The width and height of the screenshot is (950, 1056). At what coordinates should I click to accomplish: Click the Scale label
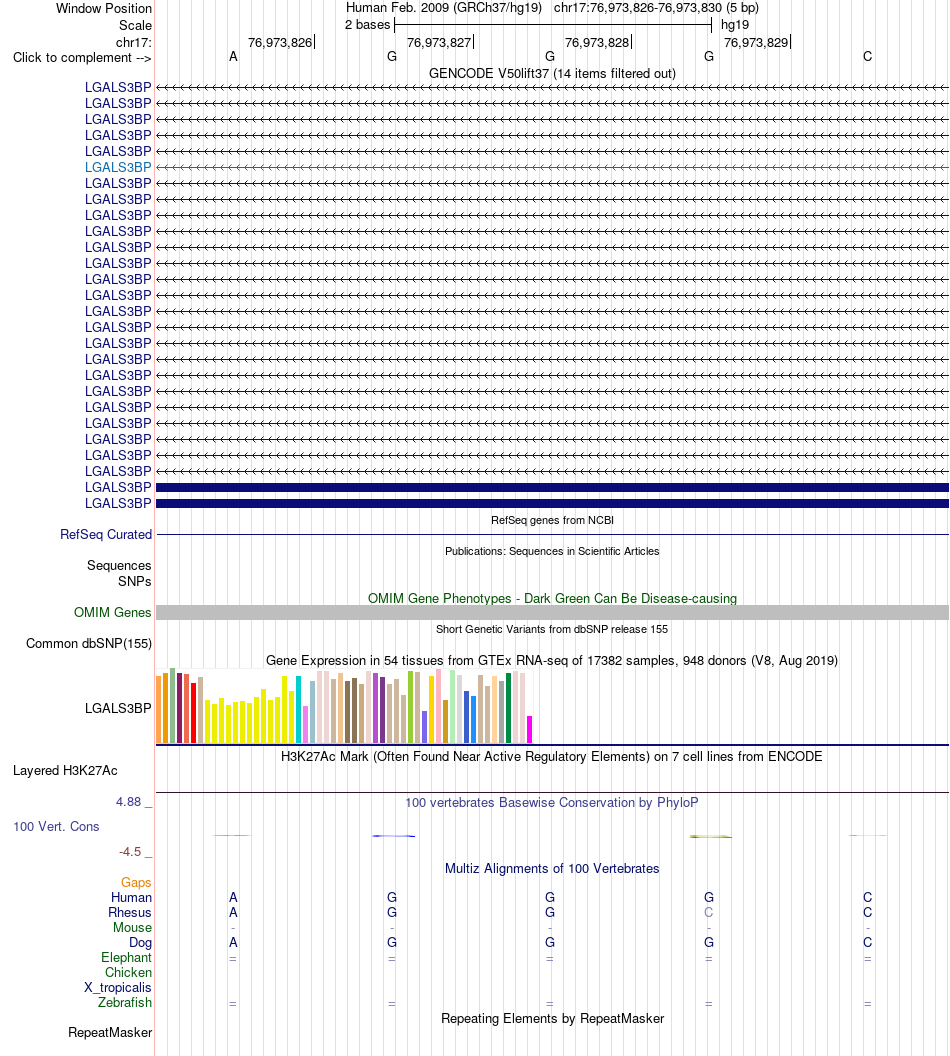(x=135, y=26)
